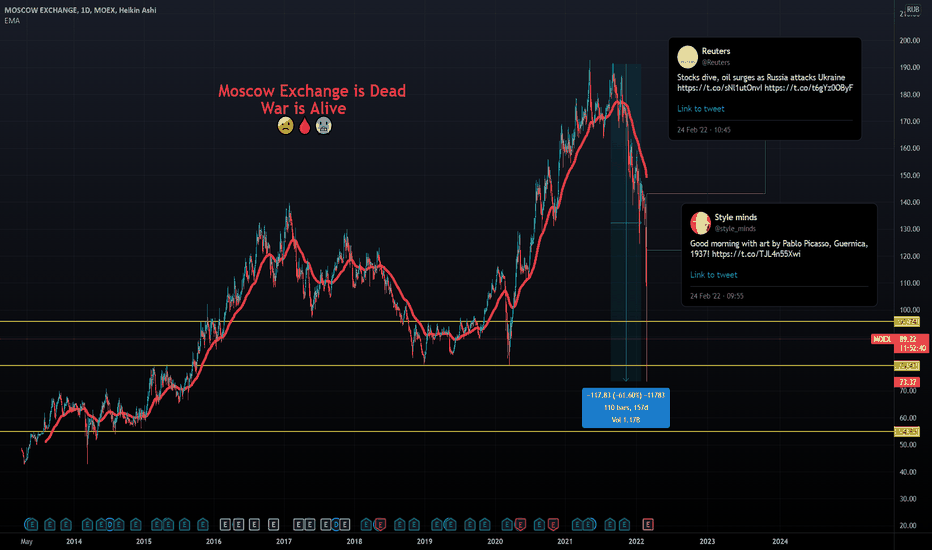Click the first red earnings marker after 2020

pos(520,524)
